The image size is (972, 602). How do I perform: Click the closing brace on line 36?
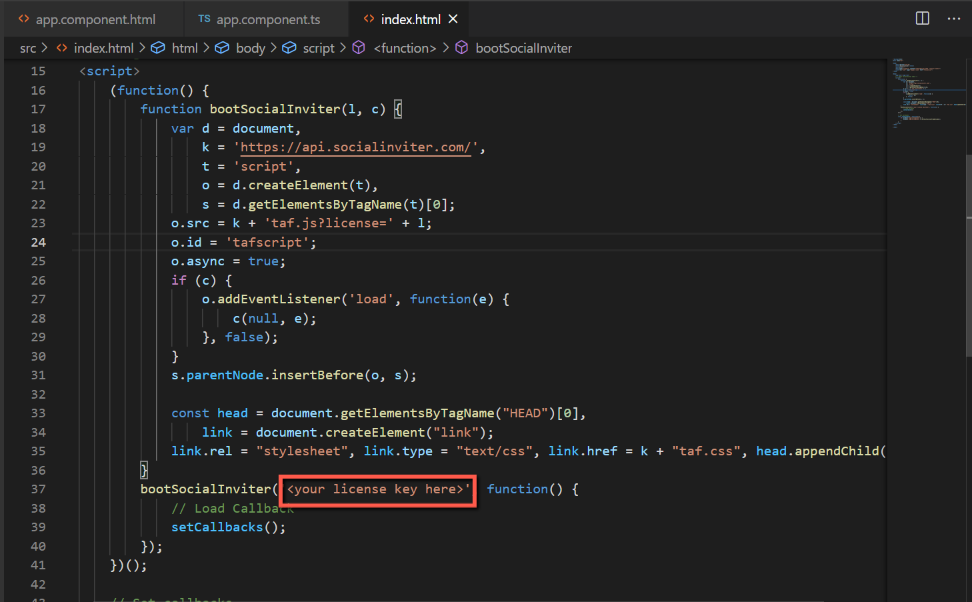click(144, 470)
